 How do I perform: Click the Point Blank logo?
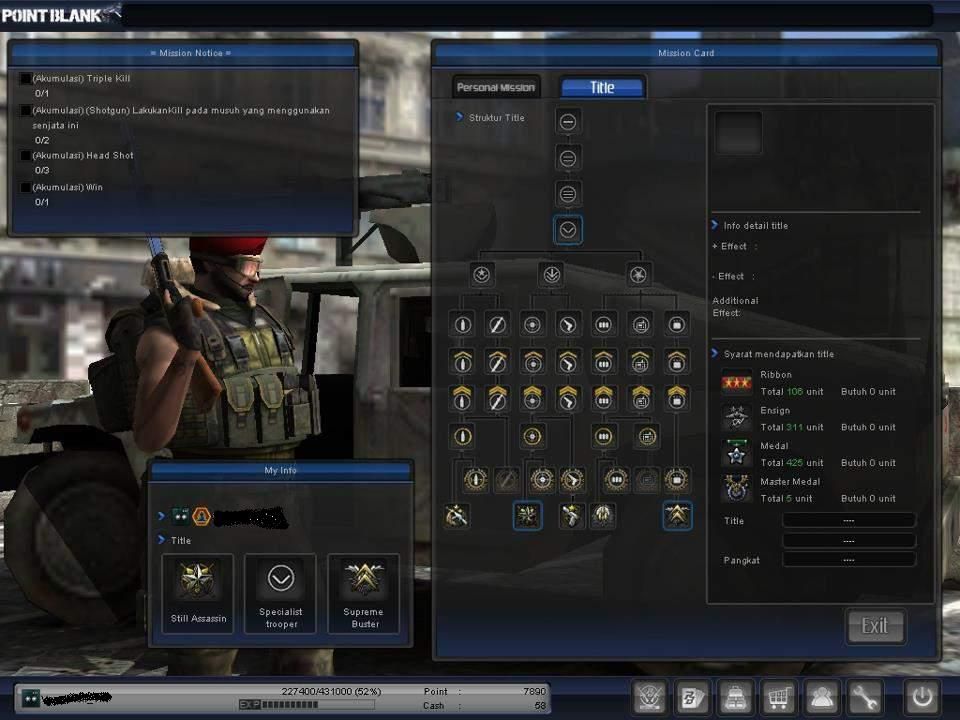click(61, 14)
